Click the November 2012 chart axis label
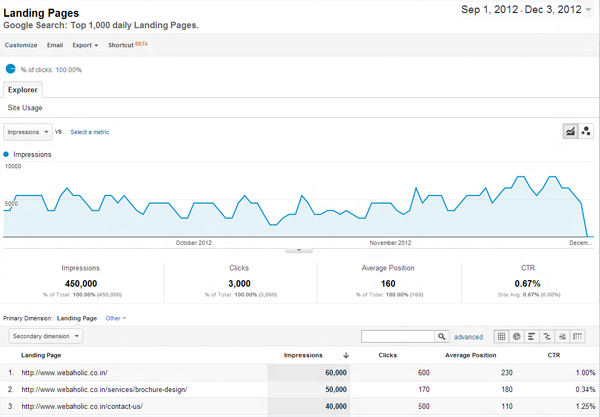Viewport: 600px width, 417px height. tap(390, 243)
